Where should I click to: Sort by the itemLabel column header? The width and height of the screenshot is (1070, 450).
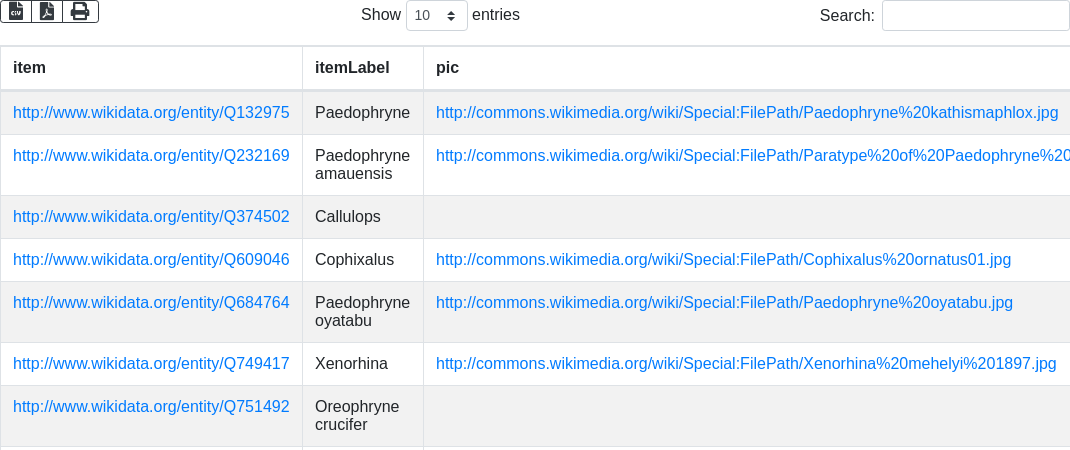[x=352, y=68]
